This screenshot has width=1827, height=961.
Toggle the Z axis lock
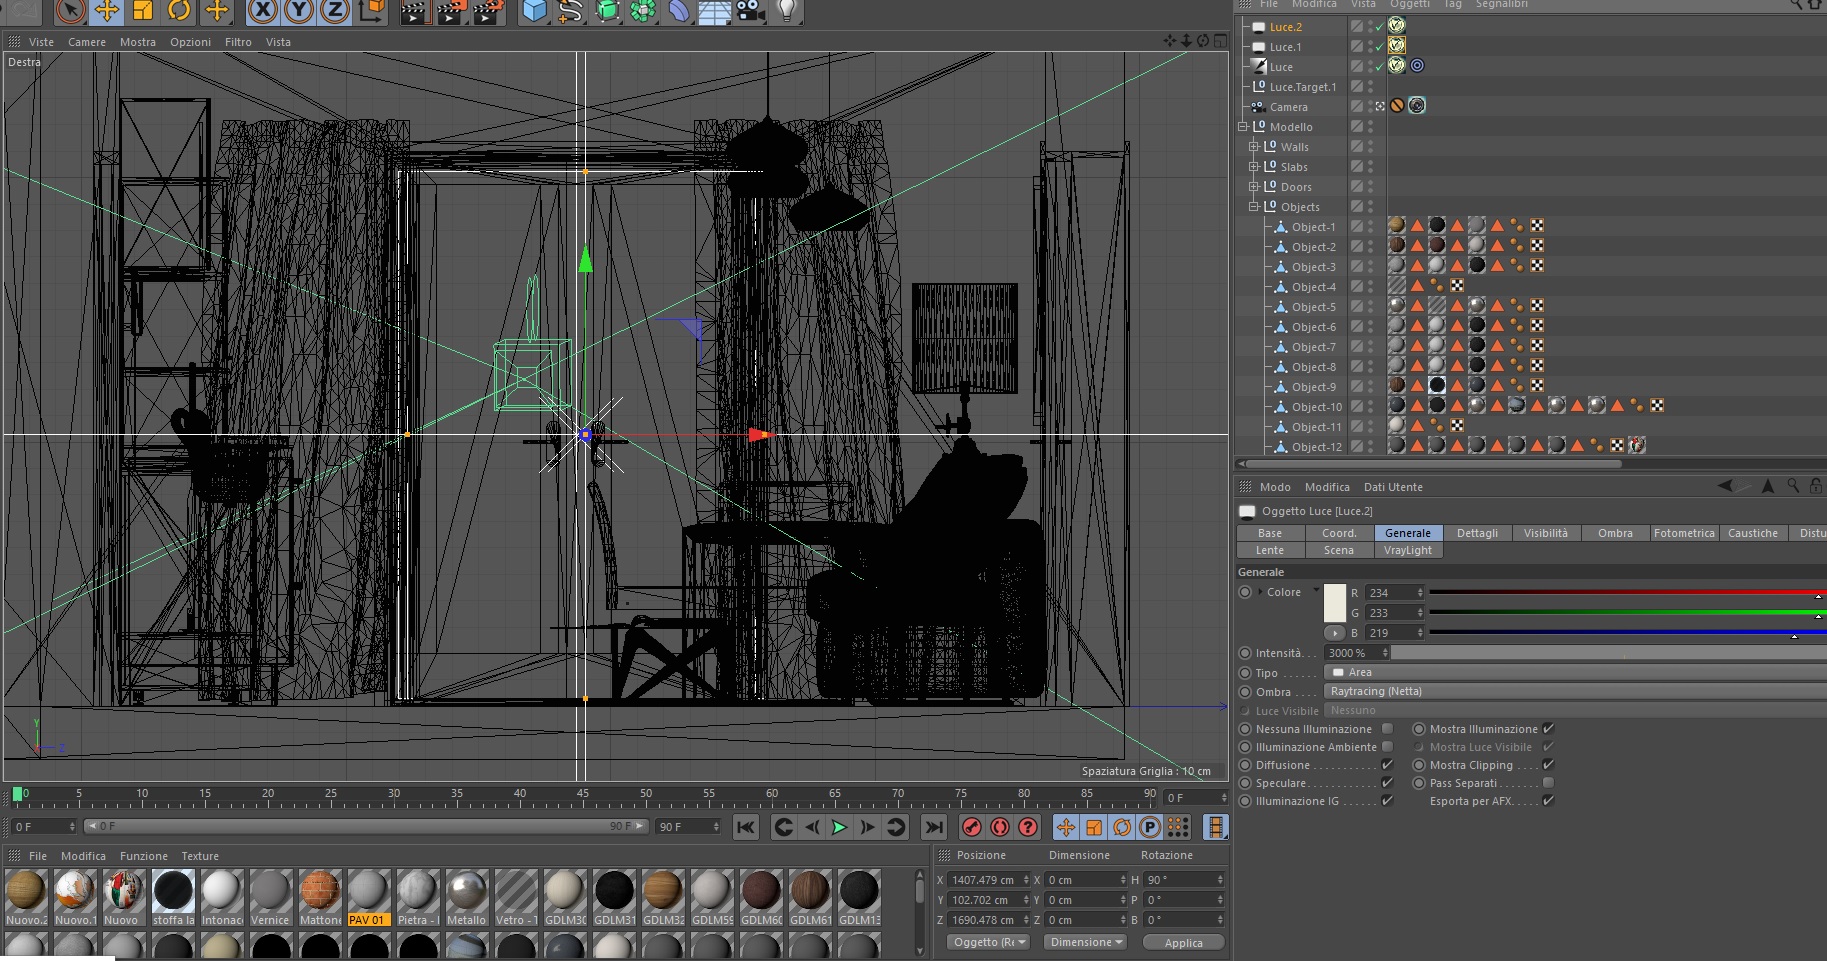click(x=335, y=11)
